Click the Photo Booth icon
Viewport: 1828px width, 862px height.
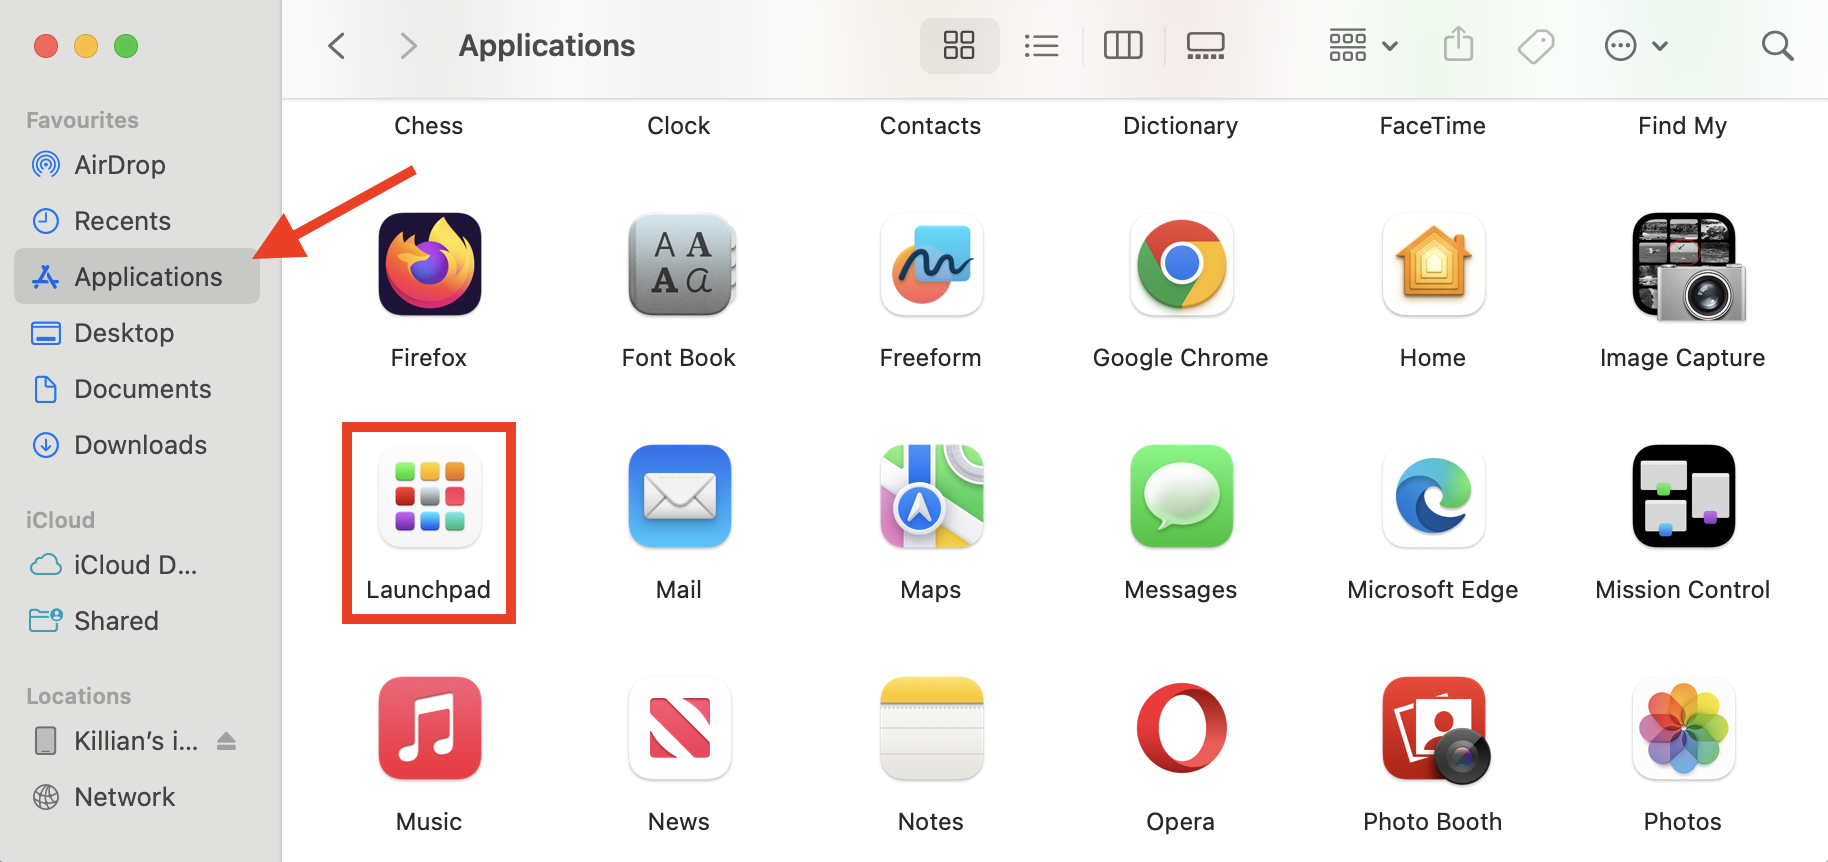[x=1435, y=730]
